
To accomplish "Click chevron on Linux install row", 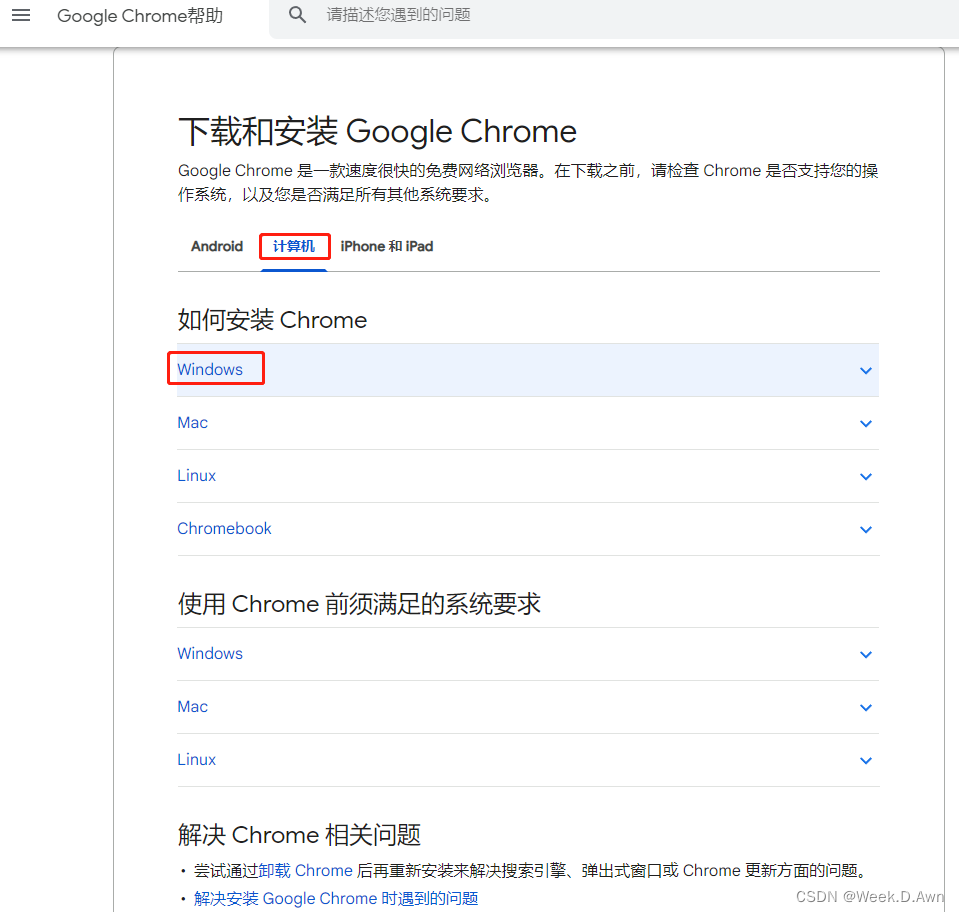I will (x=865, y=477).
